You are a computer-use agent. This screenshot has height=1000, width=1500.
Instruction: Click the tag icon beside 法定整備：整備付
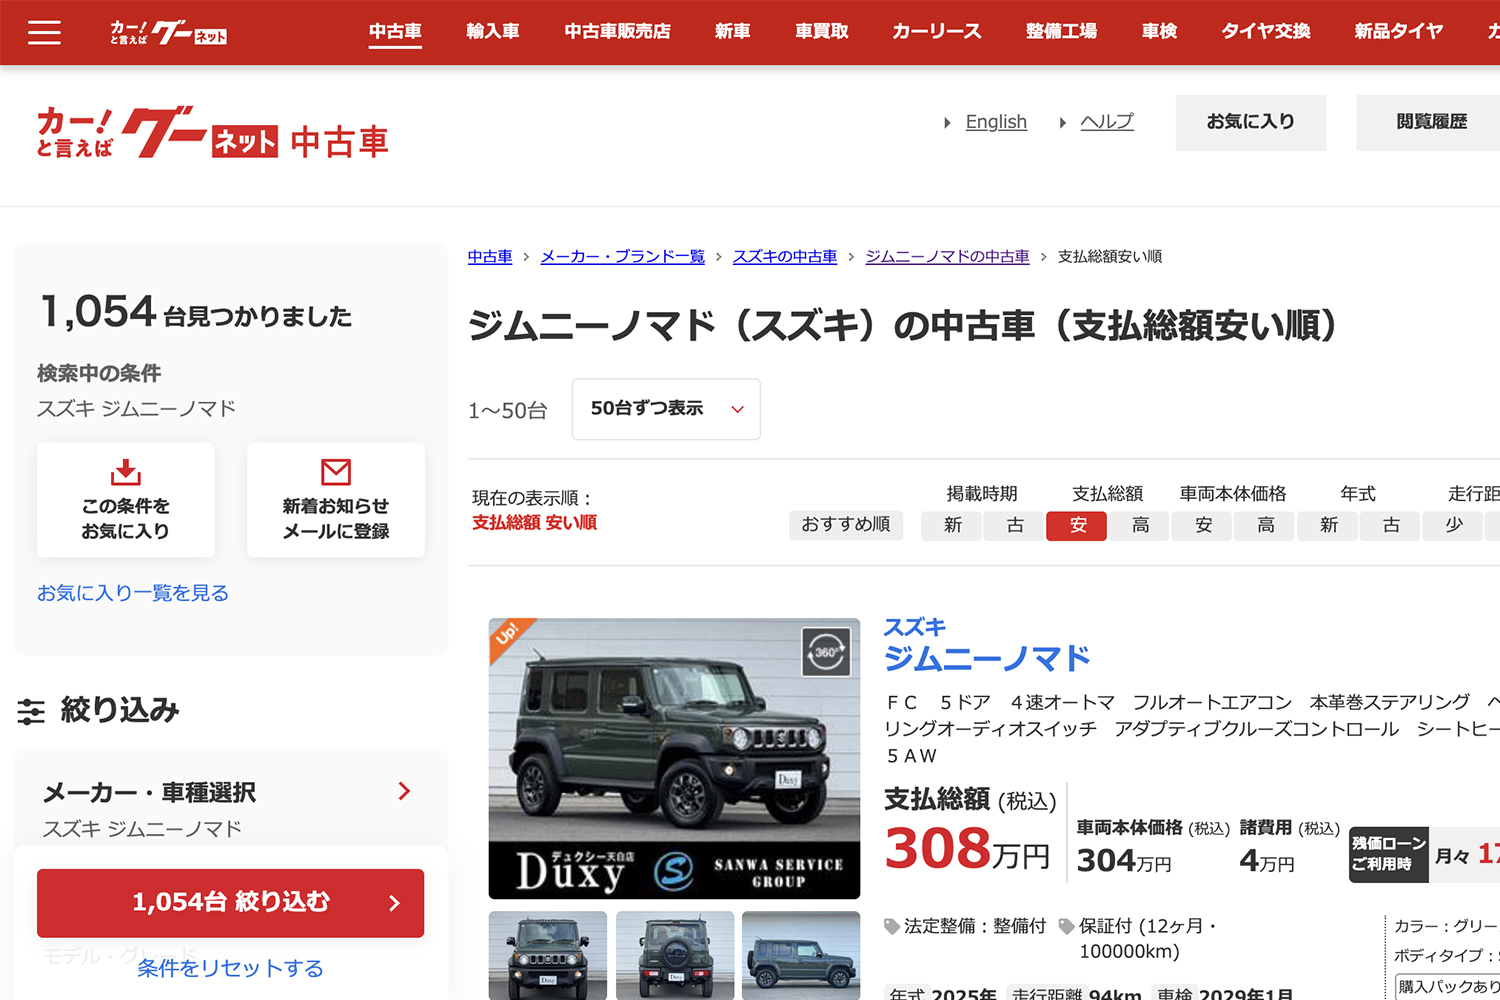[890, 926]
